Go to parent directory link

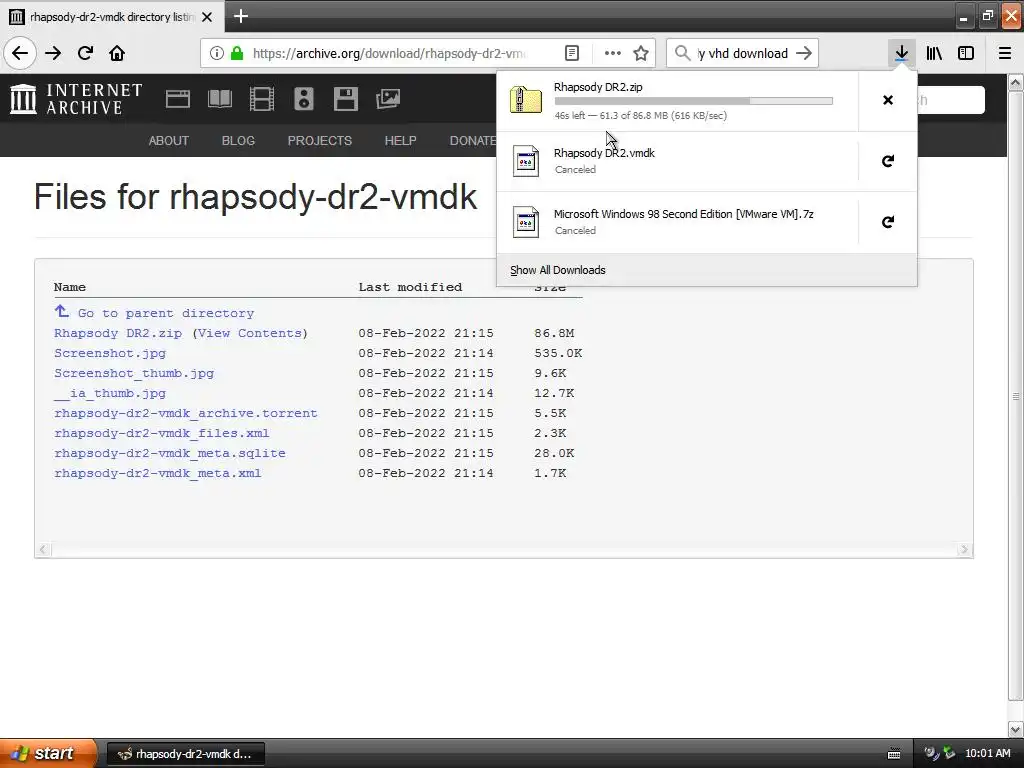pos(166,313)
